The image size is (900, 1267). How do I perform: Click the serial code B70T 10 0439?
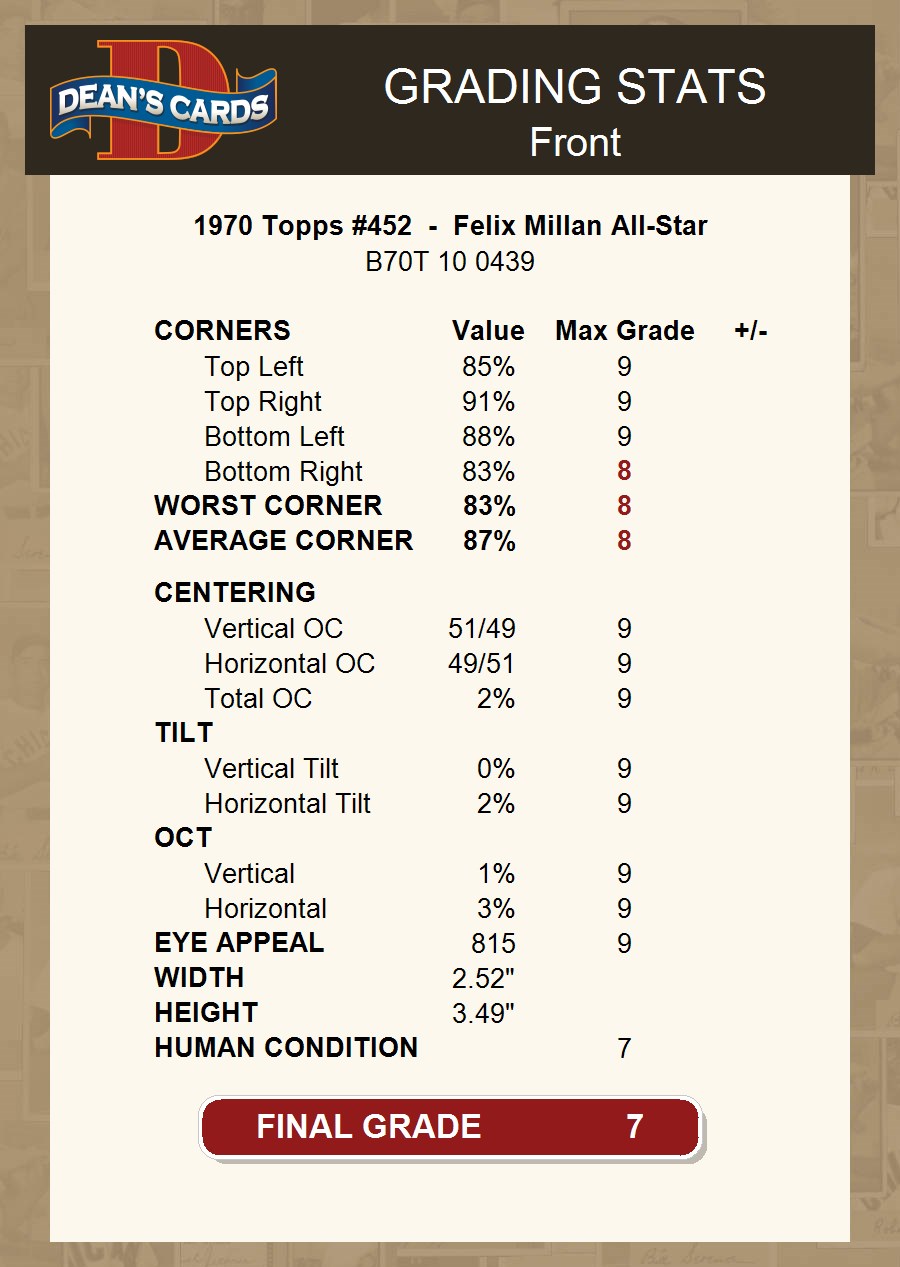[450, 262]
